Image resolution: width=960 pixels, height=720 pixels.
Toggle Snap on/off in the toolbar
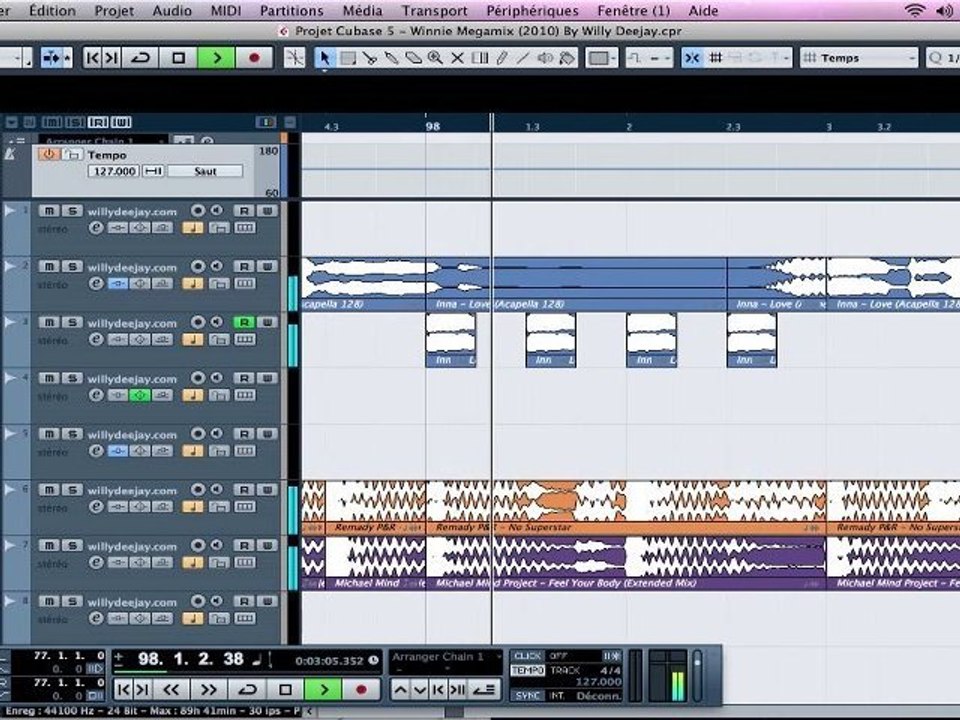click(x=692, y=58)
